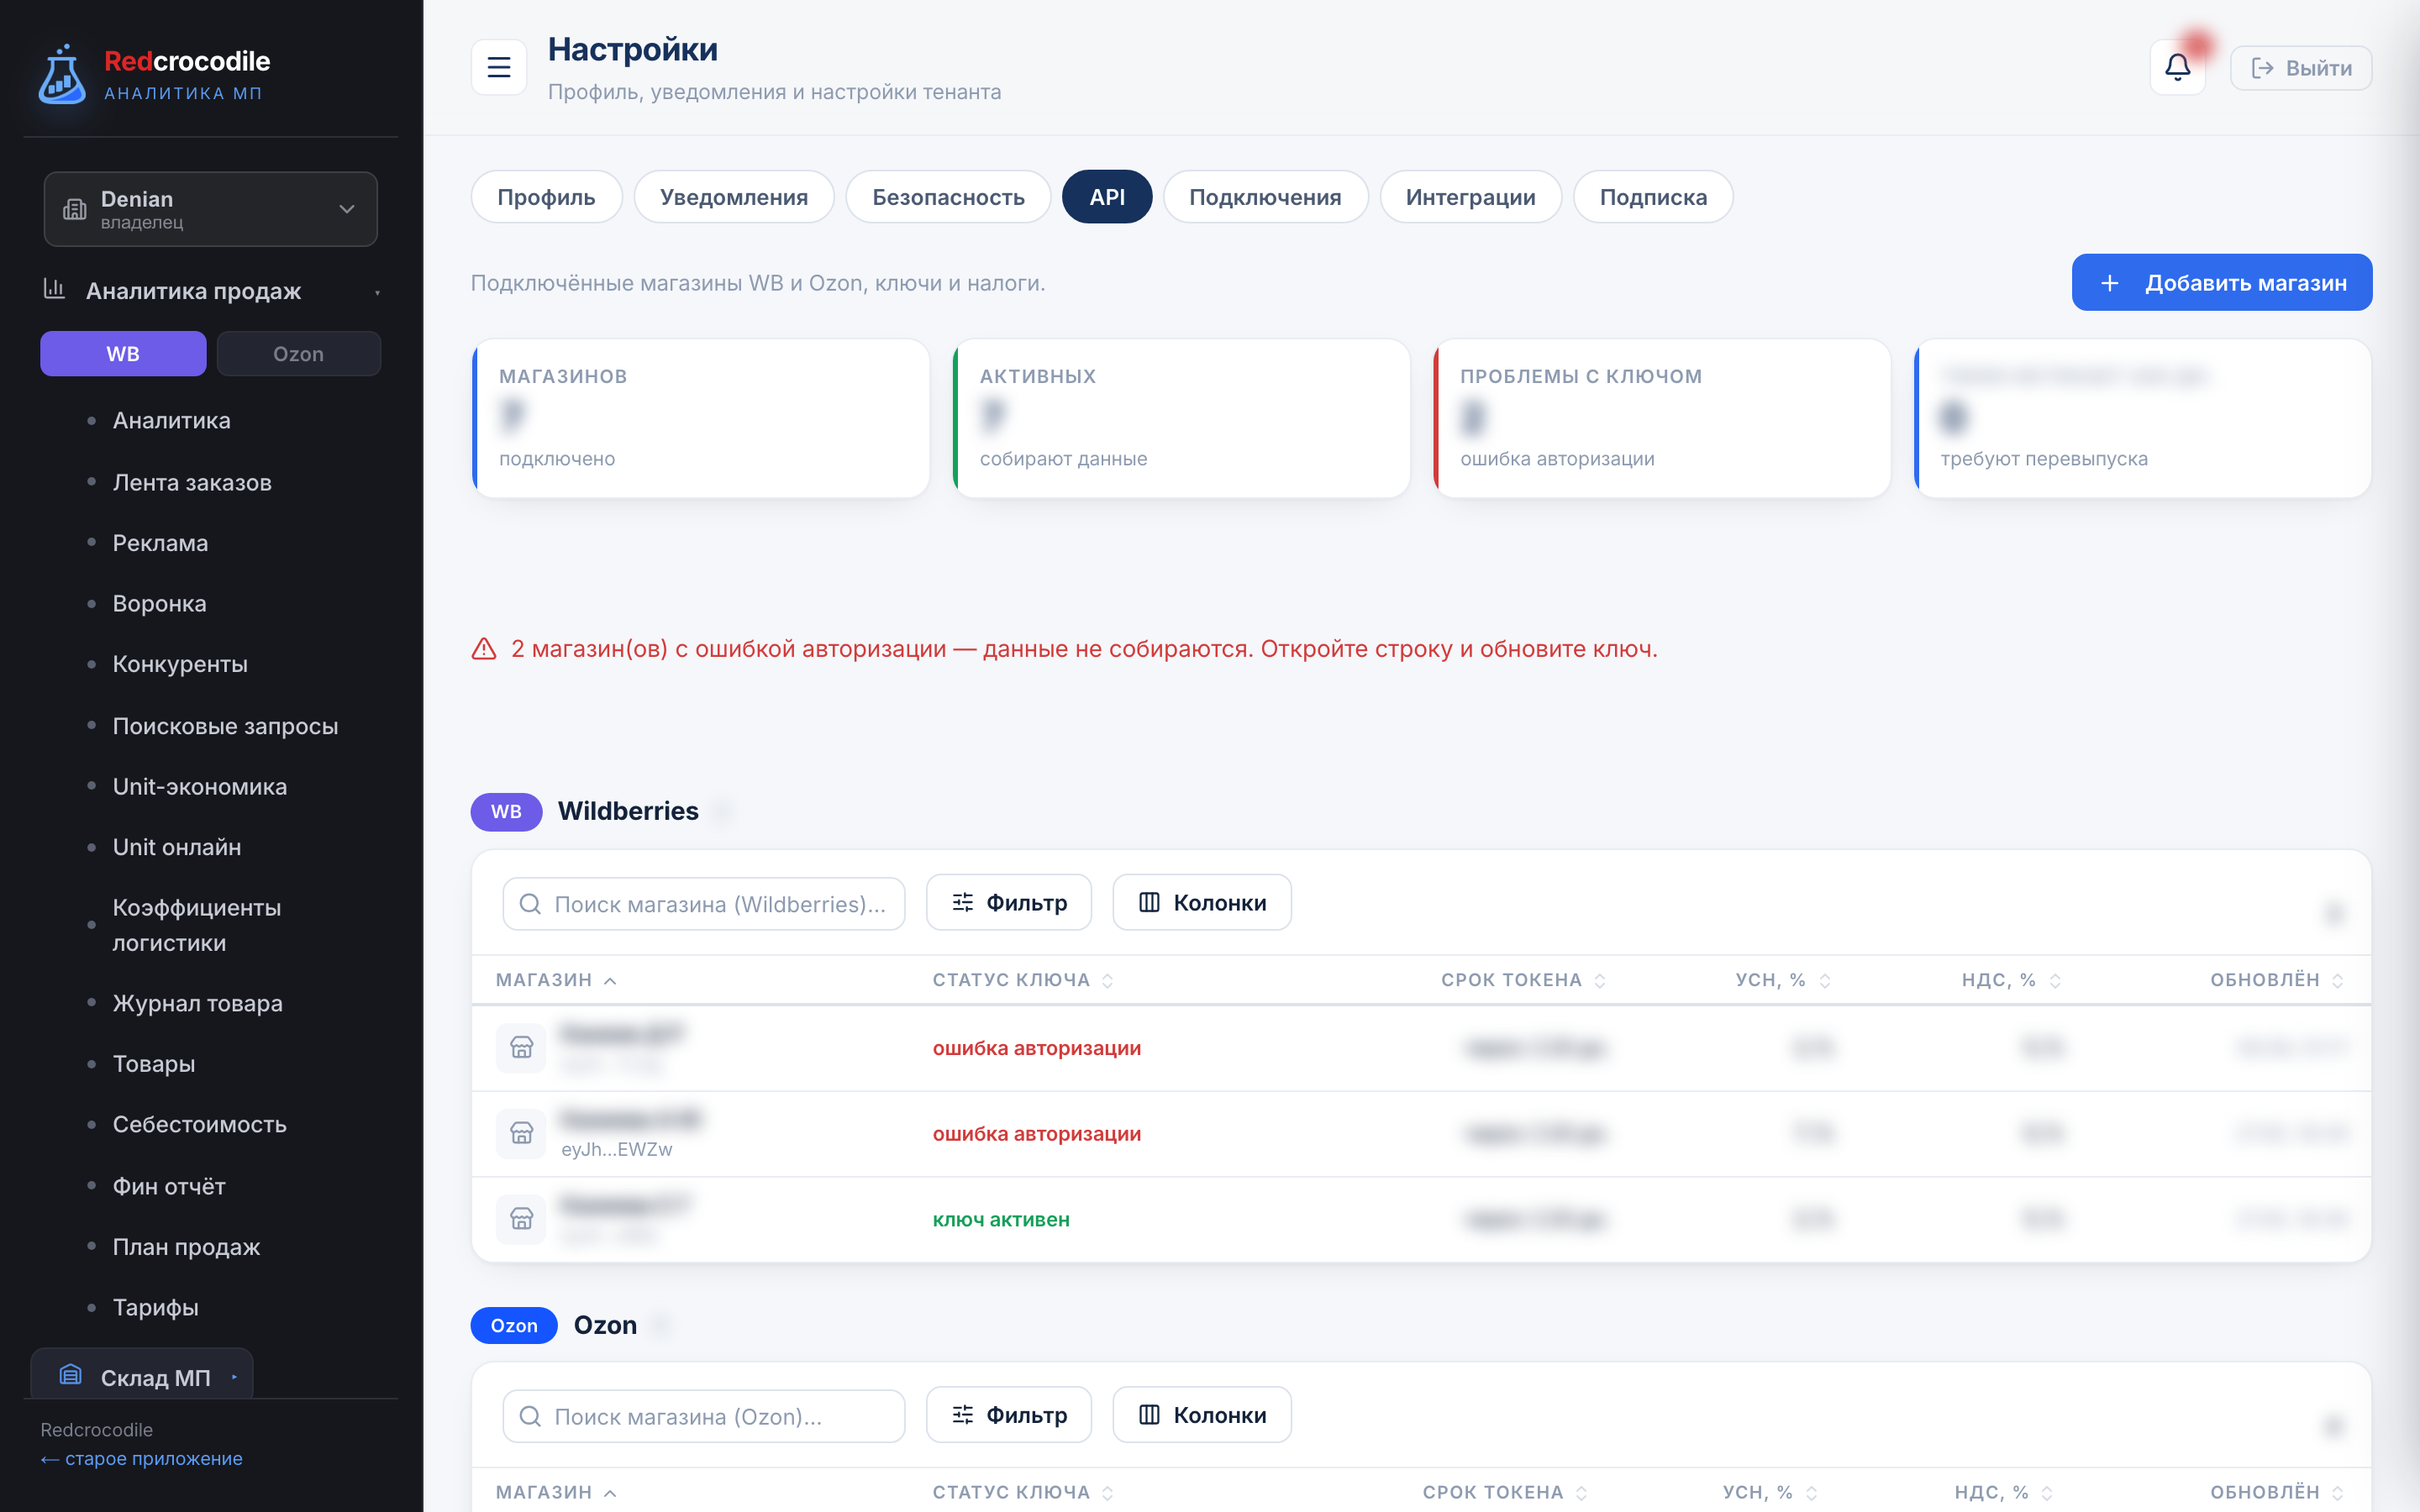Go to the Подключения tab
This screenshot has height=1512, width=2420.
click(1265, 197)
